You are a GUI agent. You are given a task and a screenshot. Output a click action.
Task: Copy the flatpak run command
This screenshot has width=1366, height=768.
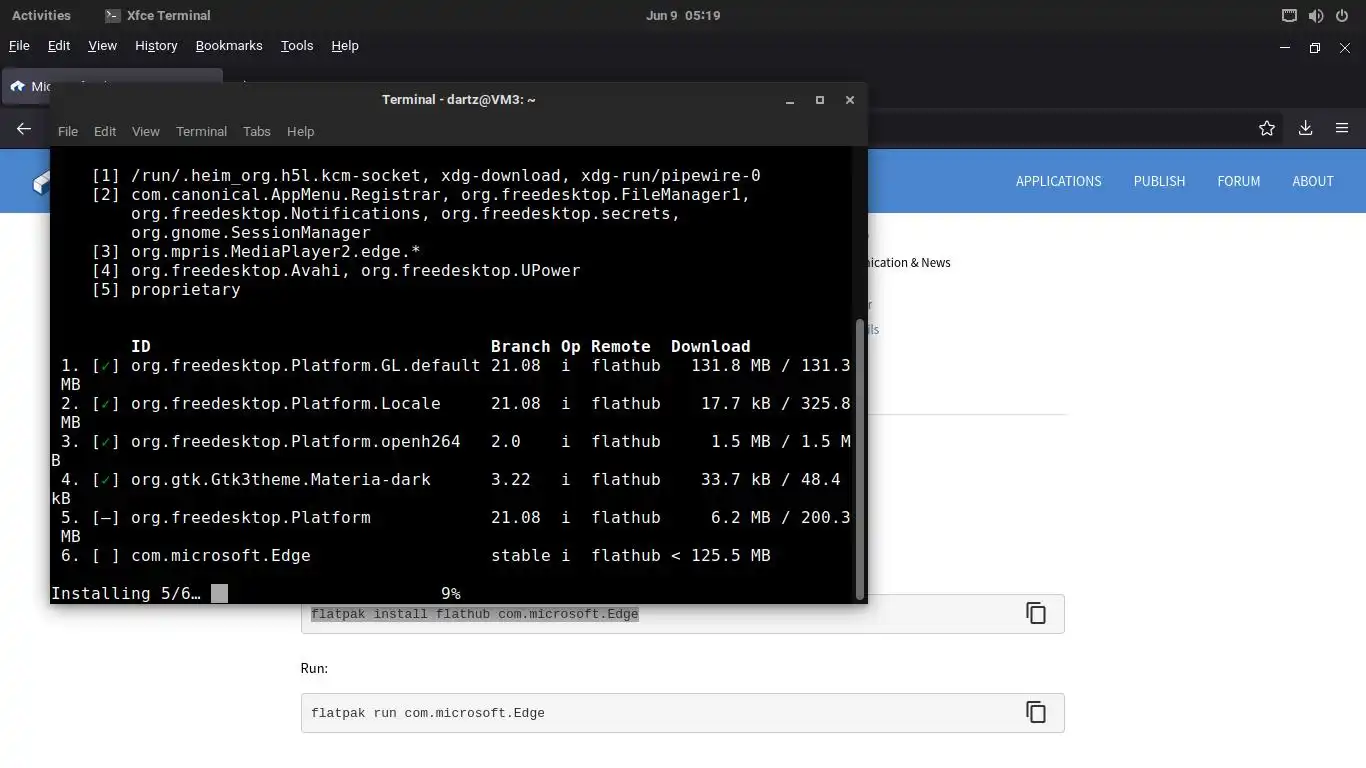point(1036,712)
